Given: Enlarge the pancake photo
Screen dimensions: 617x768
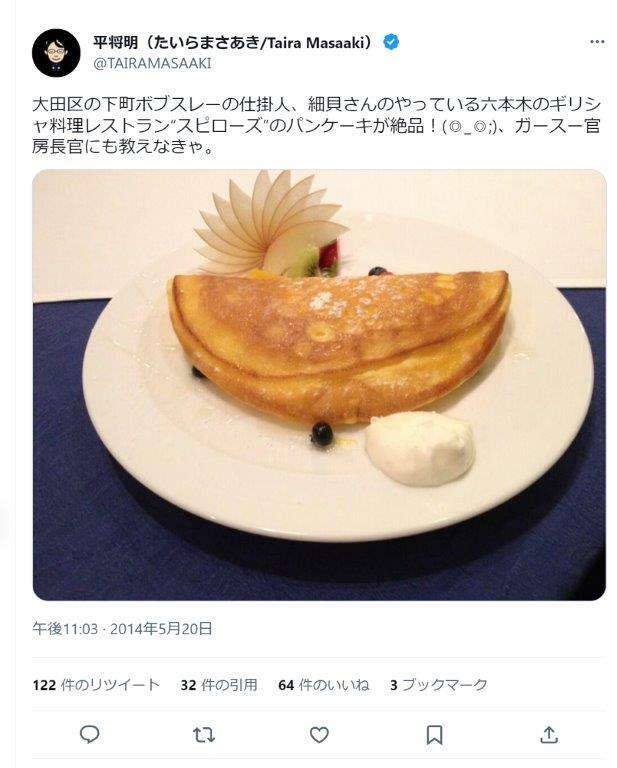Looking at the screenshot, I should 319,385.
